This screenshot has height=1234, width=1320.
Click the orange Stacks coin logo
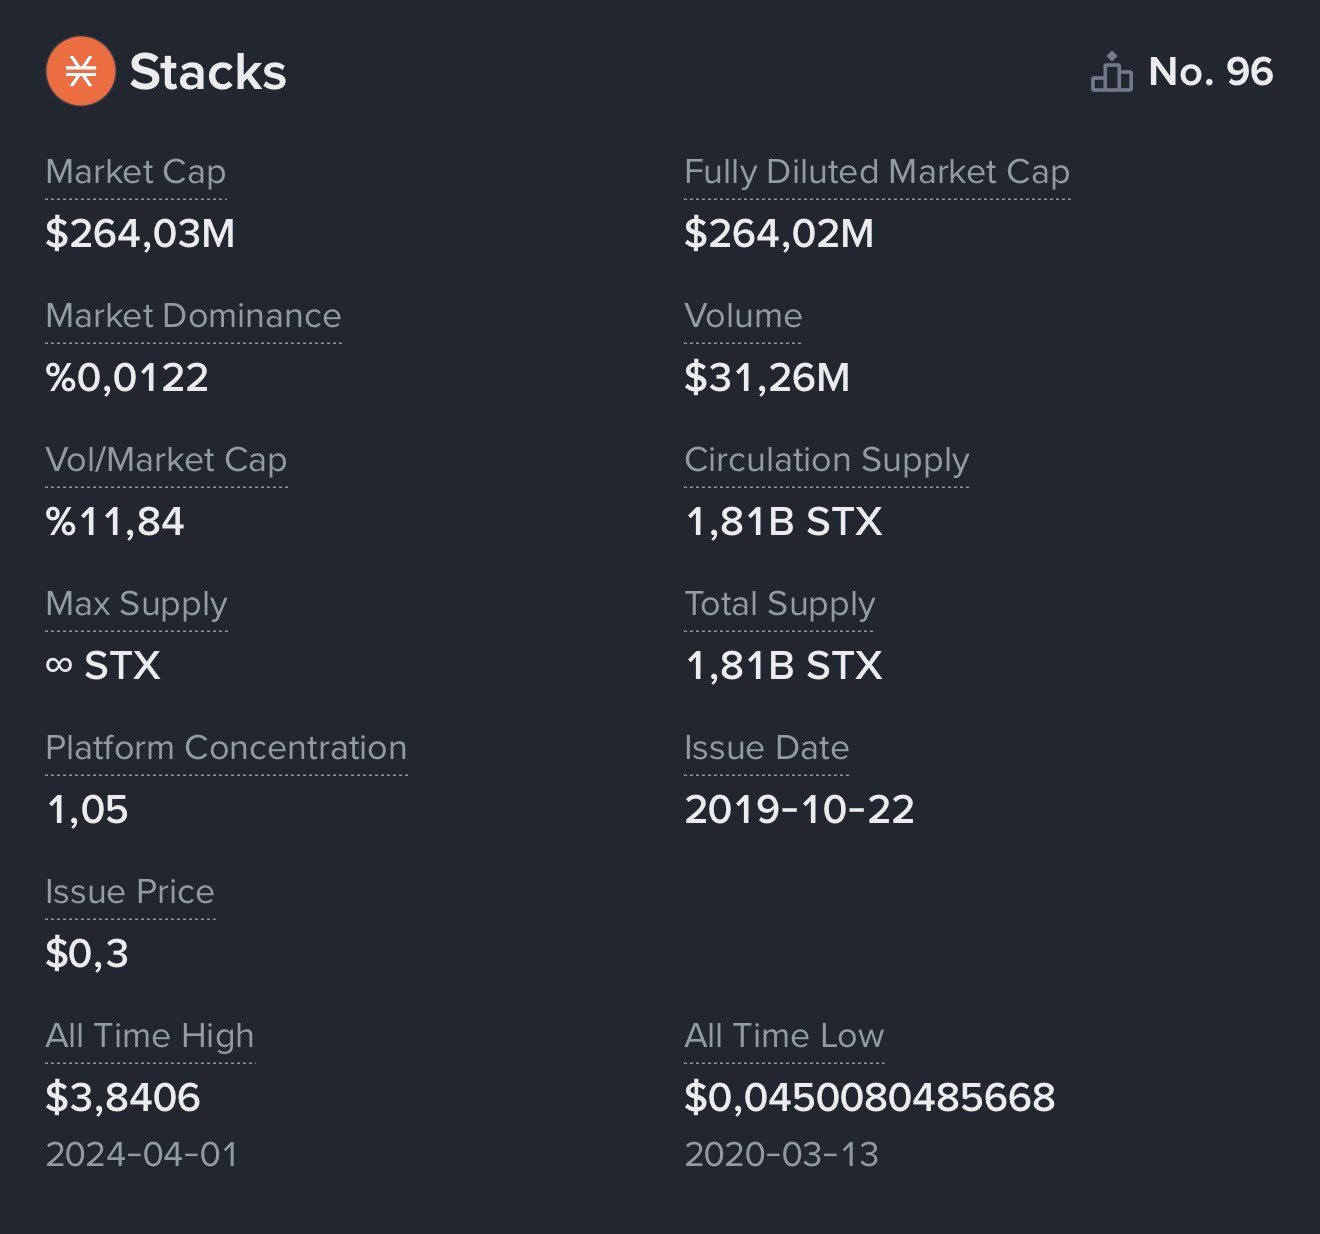click(x=81, y=71)
